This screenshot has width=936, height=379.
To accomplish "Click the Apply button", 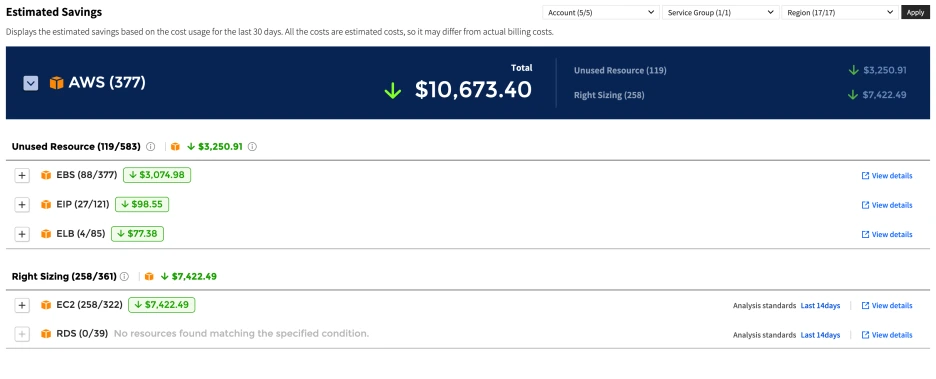I will click(915, 13).
